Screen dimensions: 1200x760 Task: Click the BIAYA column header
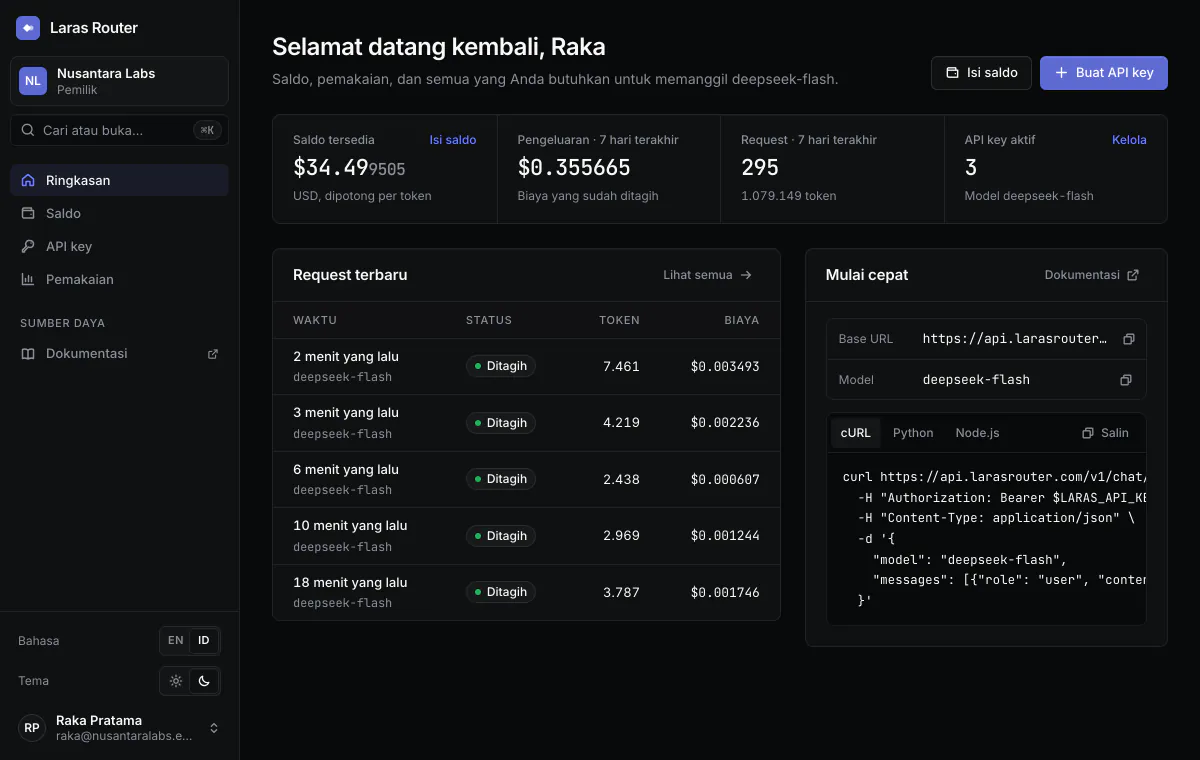pos(742,320)
